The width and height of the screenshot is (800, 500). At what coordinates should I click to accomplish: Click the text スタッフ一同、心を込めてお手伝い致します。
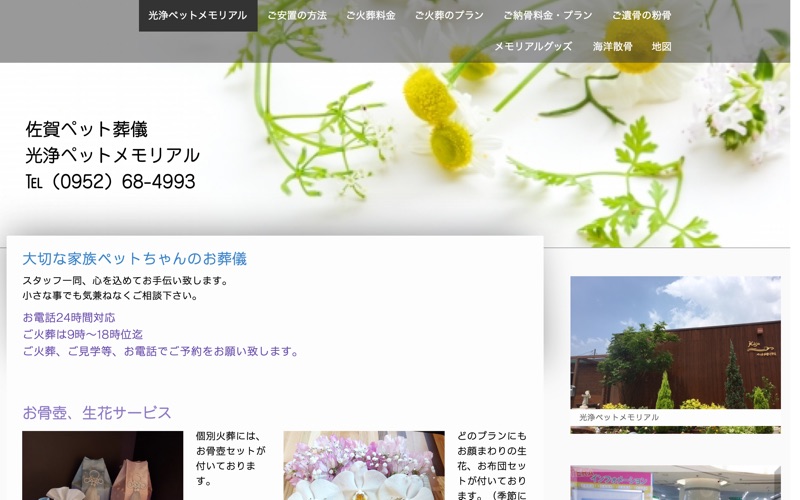coord(127,281)
